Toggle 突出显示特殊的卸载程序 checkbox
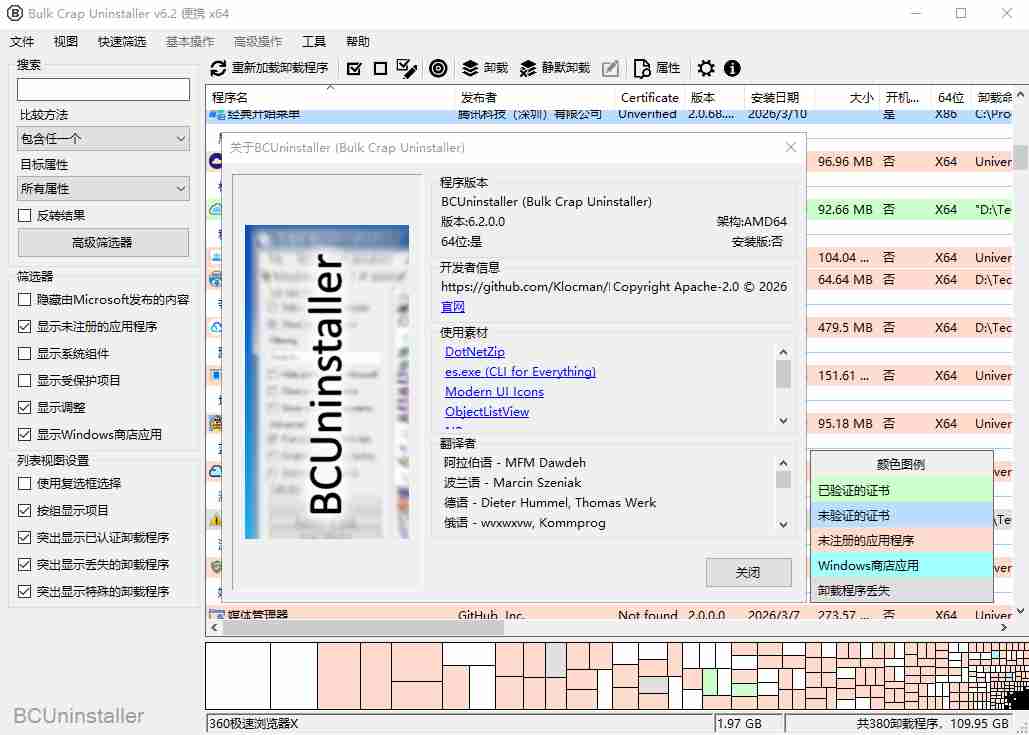The height and width of the screenshot is (735, 1029). (x=25, y=591)
